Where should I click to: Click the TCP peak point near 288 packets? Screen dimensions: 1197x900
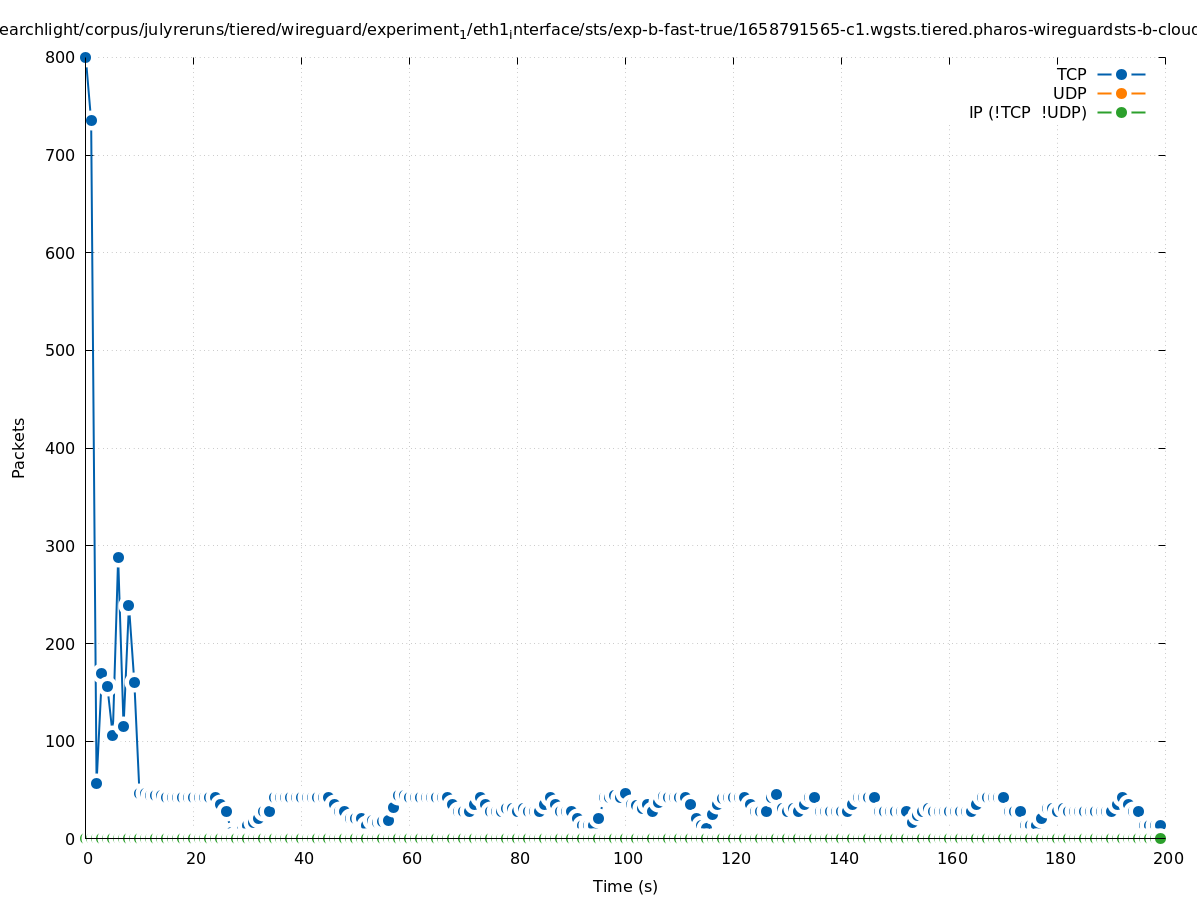coord(118,557)
